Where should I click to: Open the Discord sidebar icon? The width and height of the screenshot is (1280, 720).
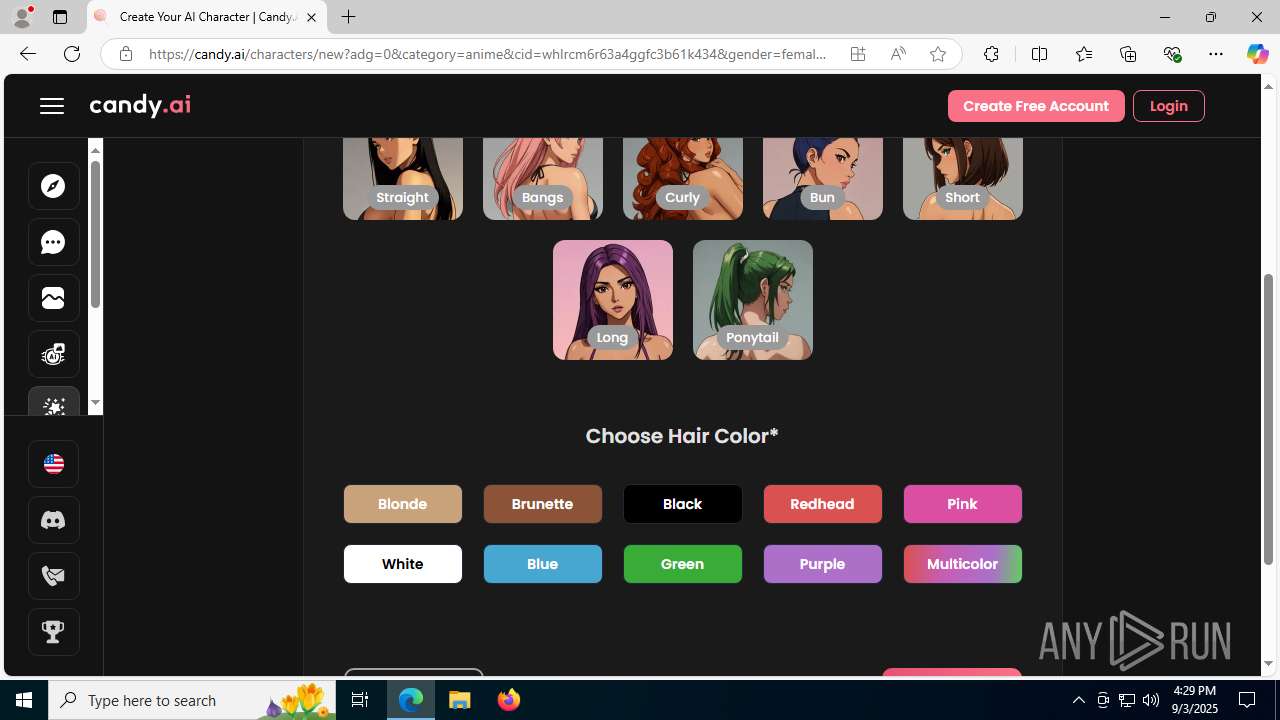pyautogui.click(x=53, y=520)
